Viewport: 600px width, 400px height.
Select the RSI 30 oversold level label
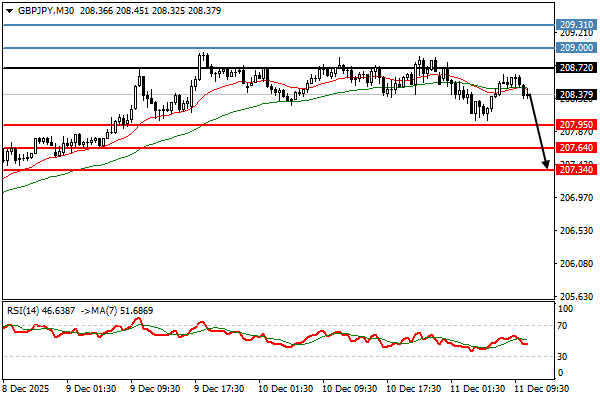pos(563,357)
